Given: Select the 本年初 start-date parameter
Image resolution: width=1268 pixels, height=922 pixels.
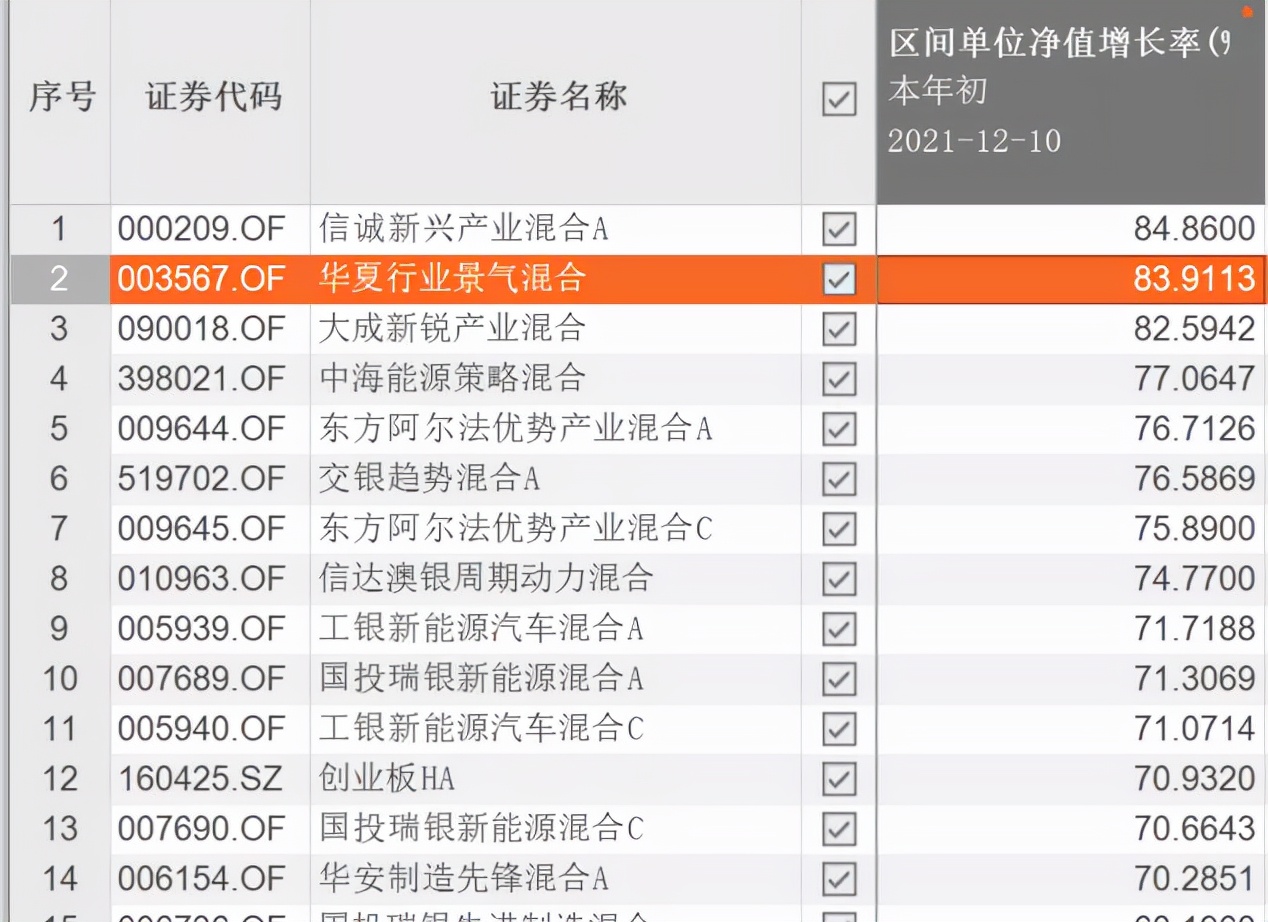Looking at the screenshot, I should point(938,91).
